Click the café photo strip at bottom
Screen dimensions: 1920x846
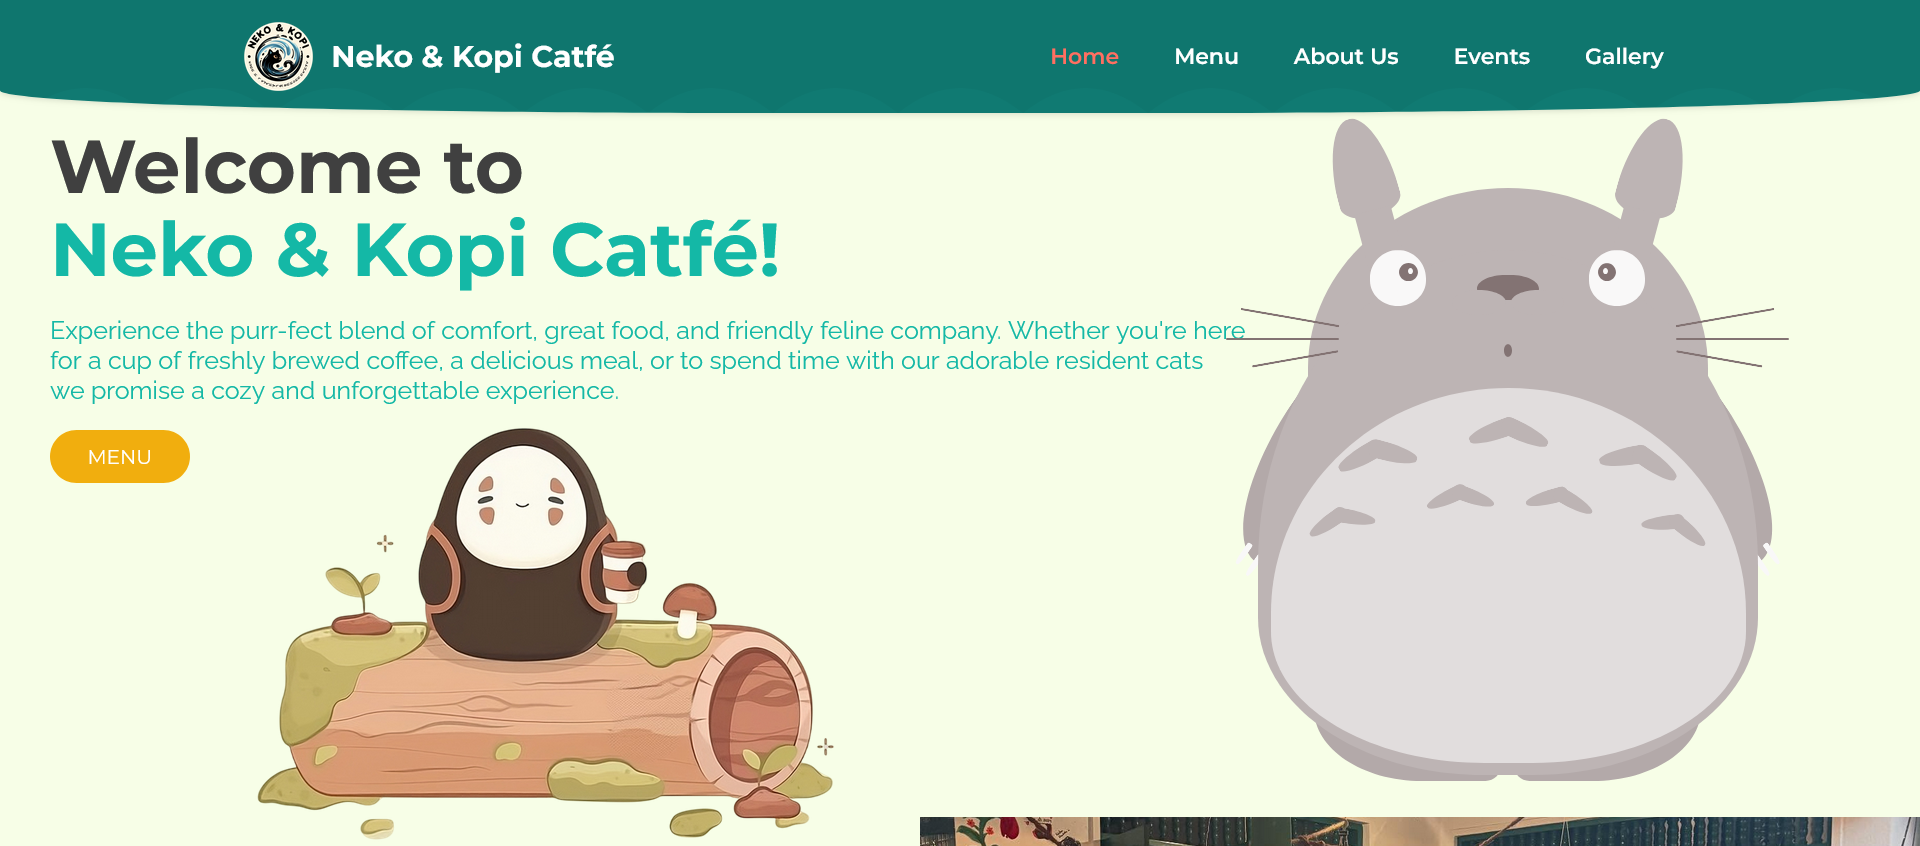coord(1420,831)
